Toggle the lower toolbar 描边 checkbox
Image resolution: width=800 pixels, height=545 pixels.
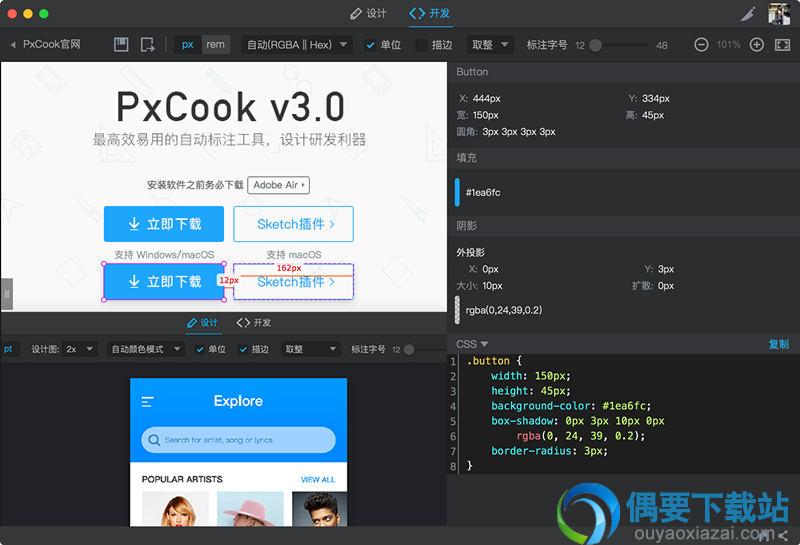tap(243, 349)
